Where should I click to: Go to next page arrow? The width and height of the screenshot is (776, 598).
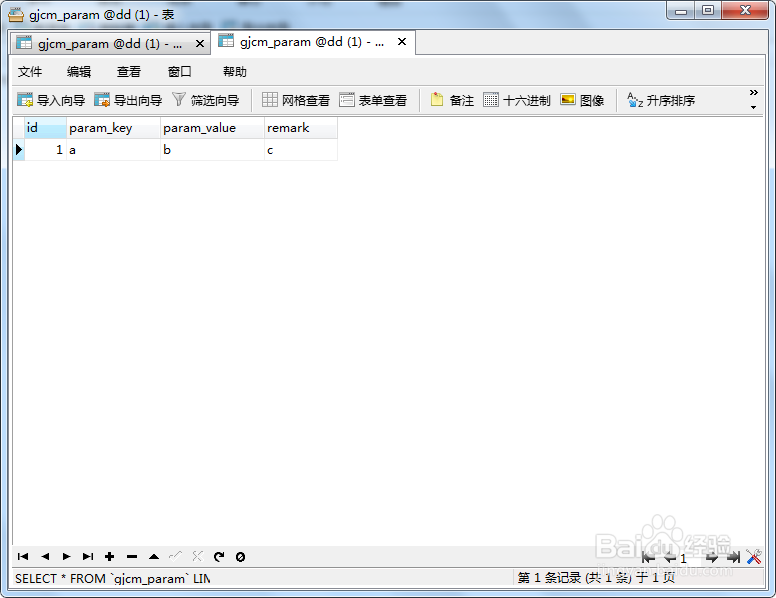point(712,558)
